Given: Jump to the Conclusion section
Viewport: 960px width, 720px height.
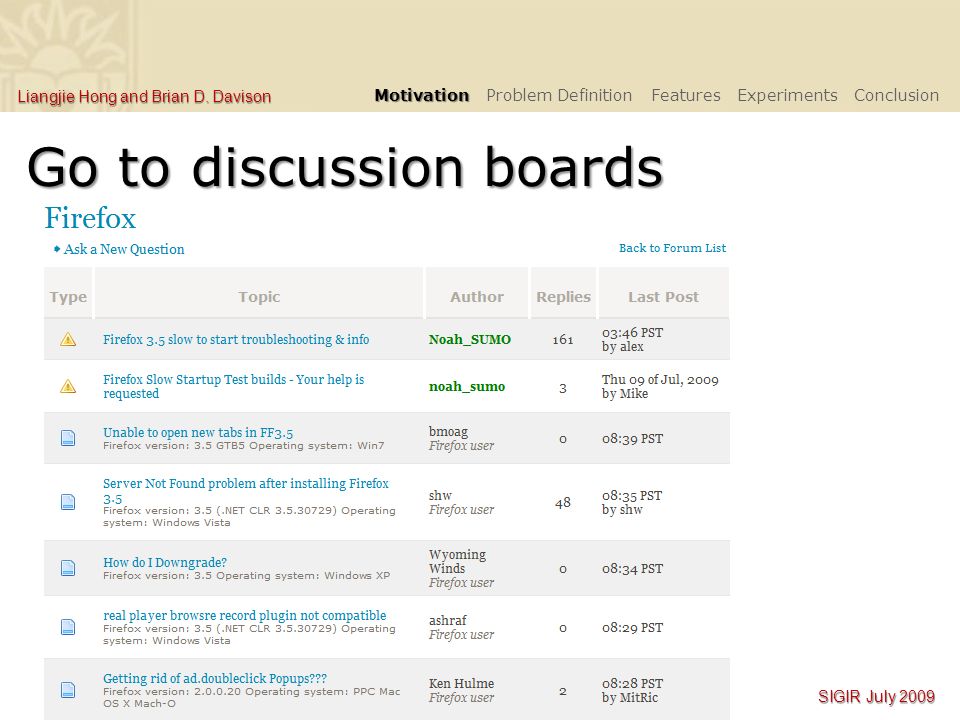Looking at the screenshot, I should pyautogui.click(x=896, y=96).
